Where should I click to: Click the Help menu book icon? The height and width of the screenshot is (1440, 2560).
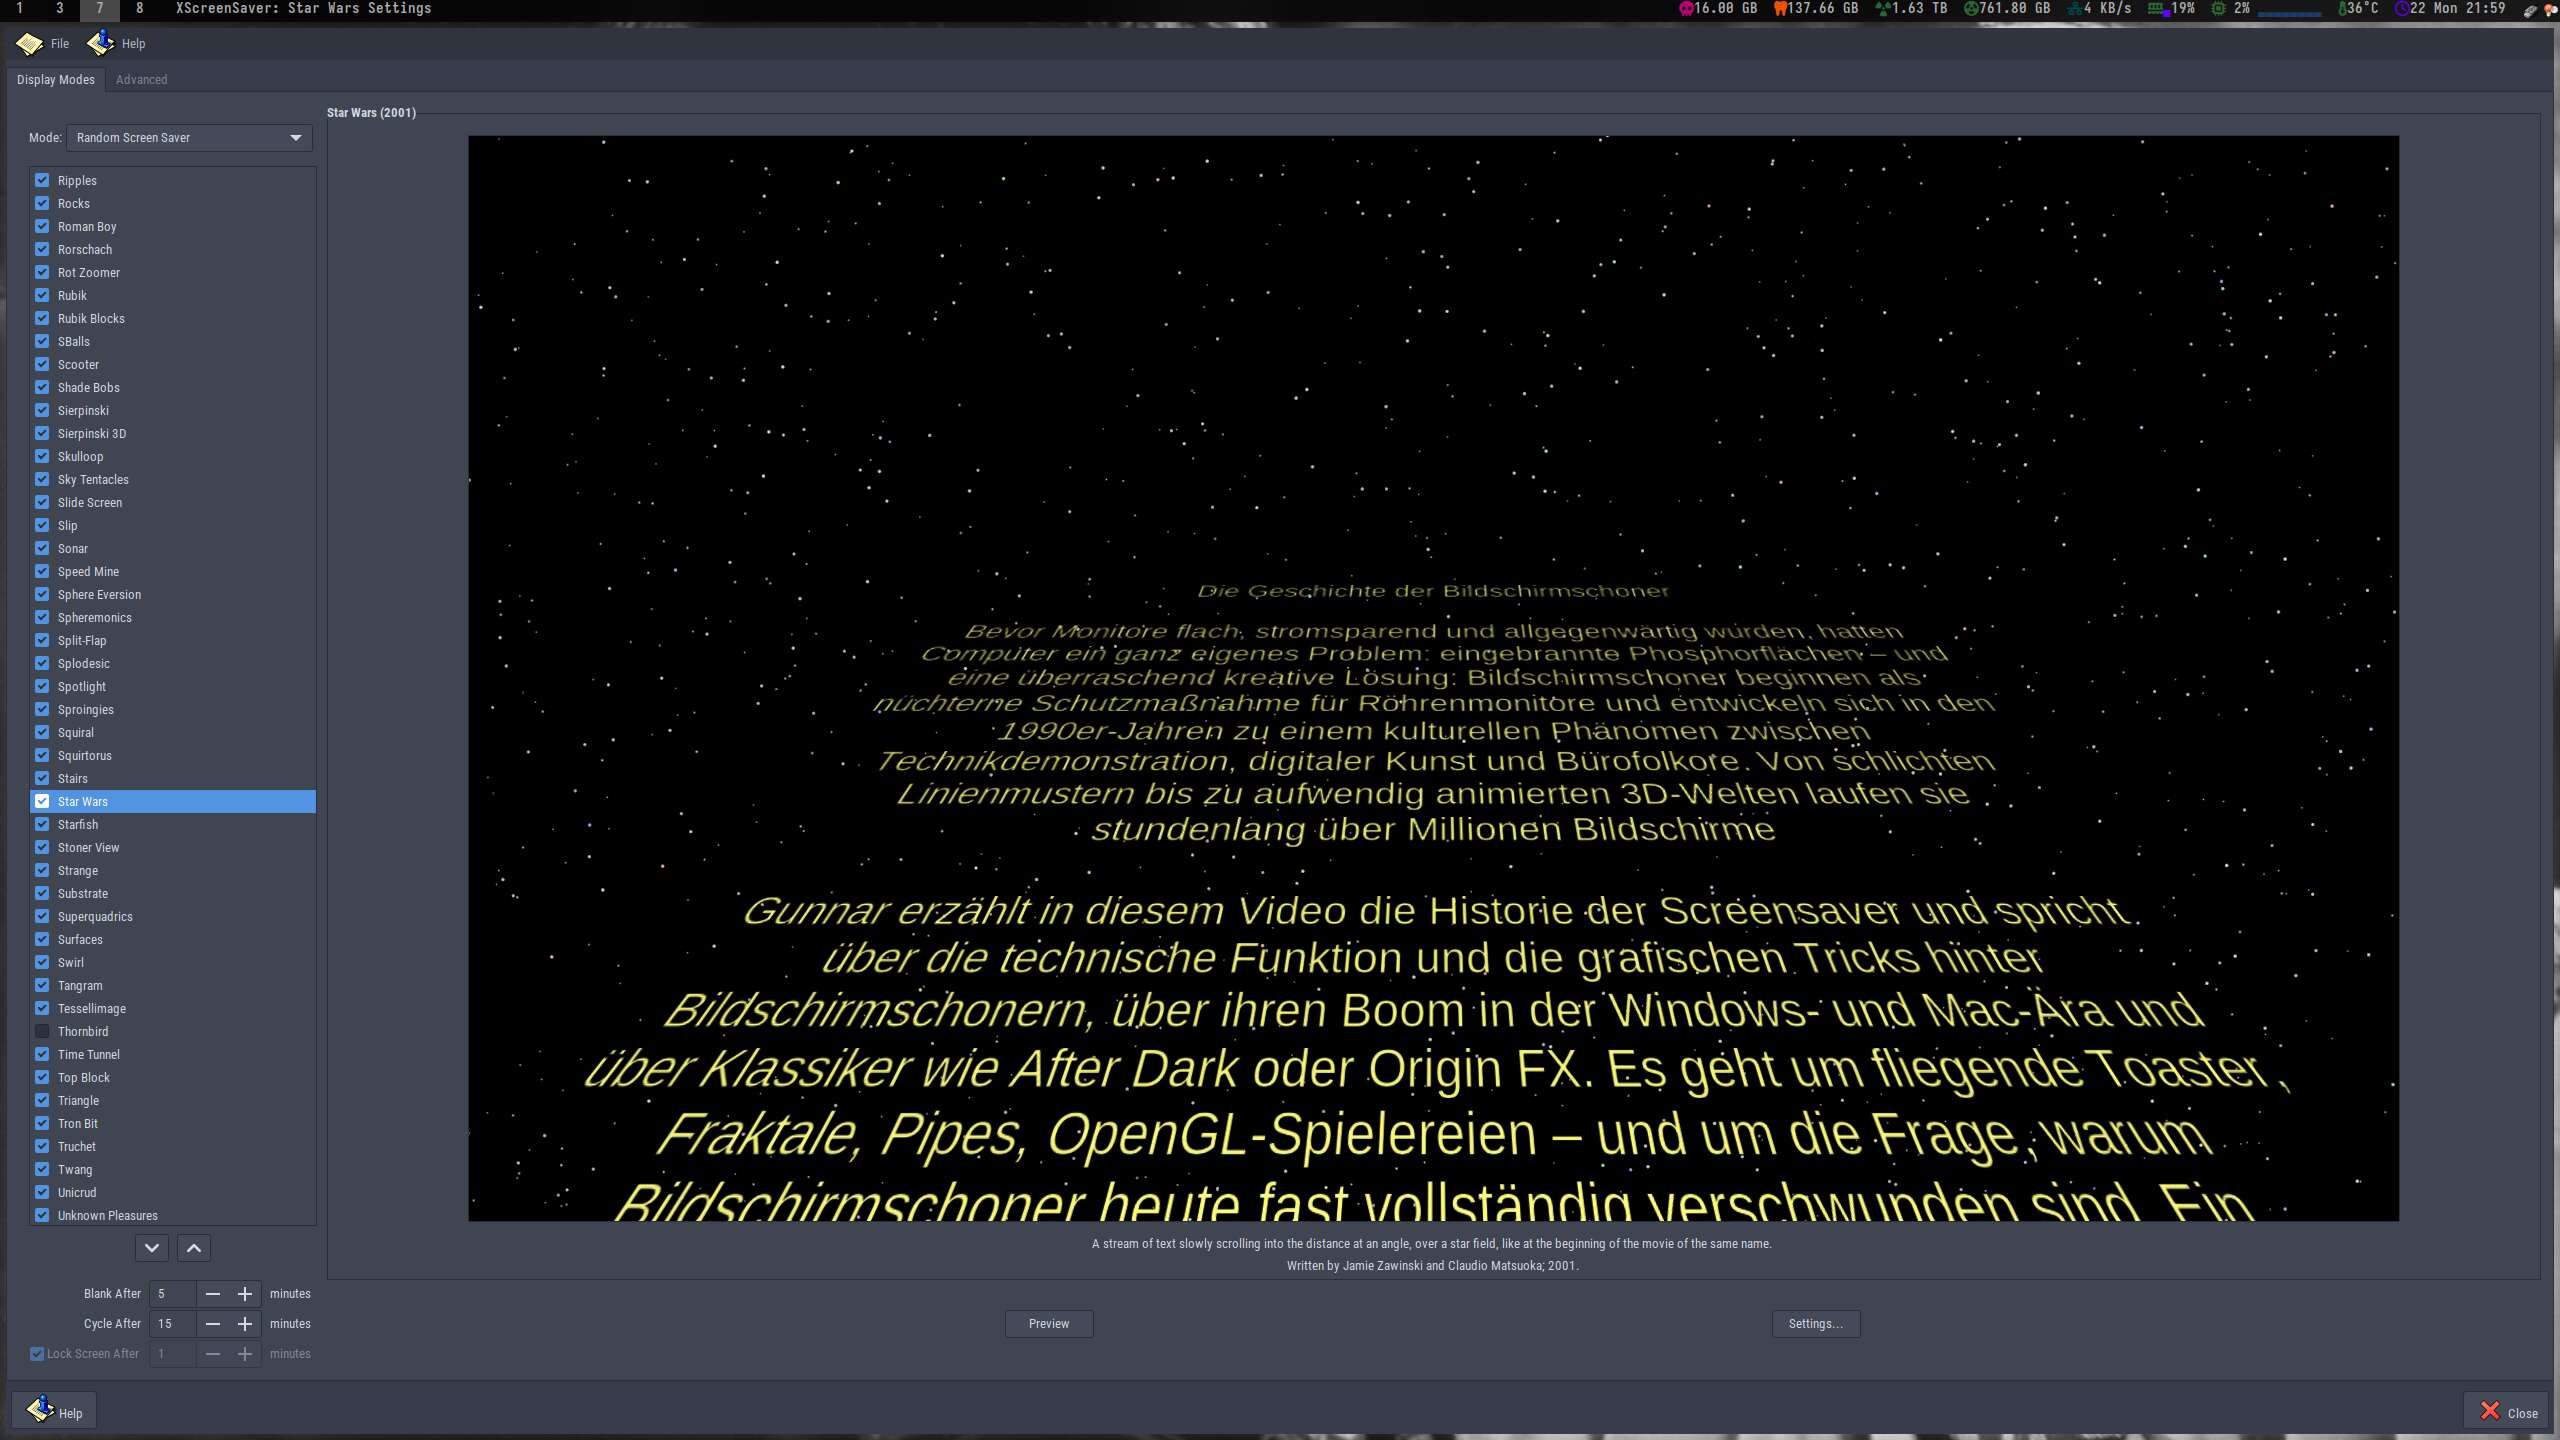100,43
